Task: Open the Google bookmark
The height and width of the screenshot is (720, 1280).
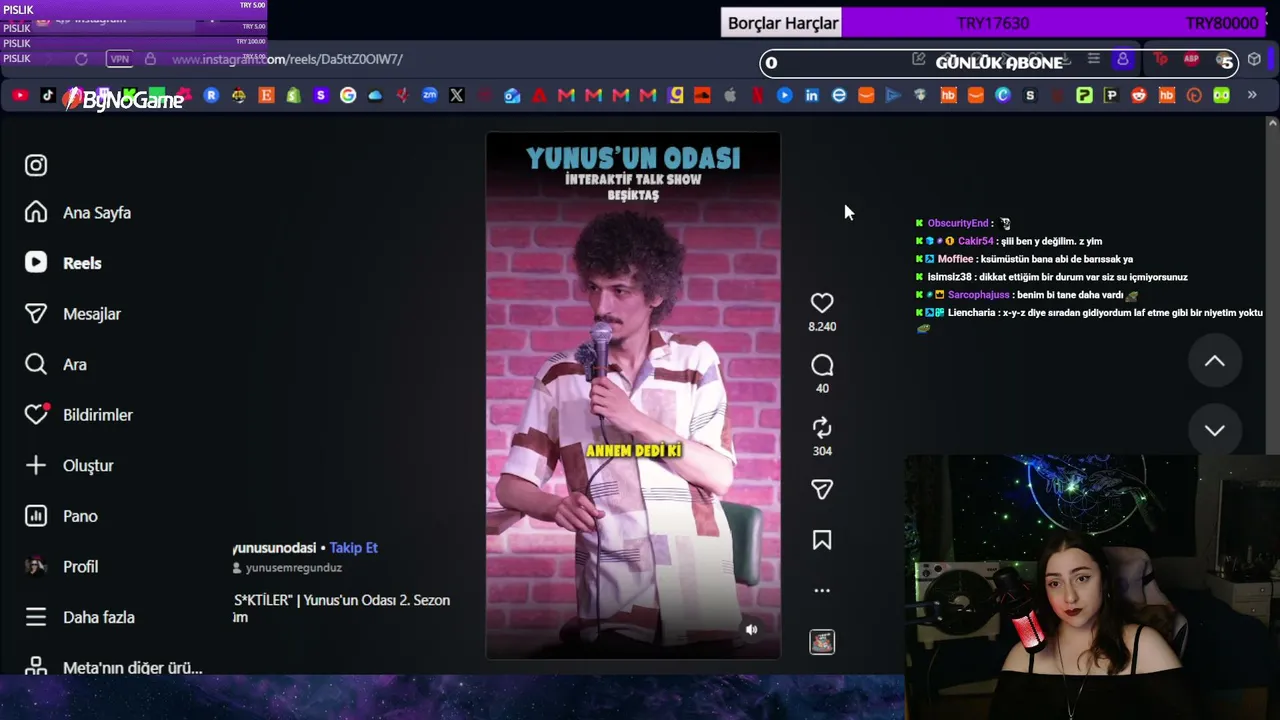Action: [x=348, y=95]
